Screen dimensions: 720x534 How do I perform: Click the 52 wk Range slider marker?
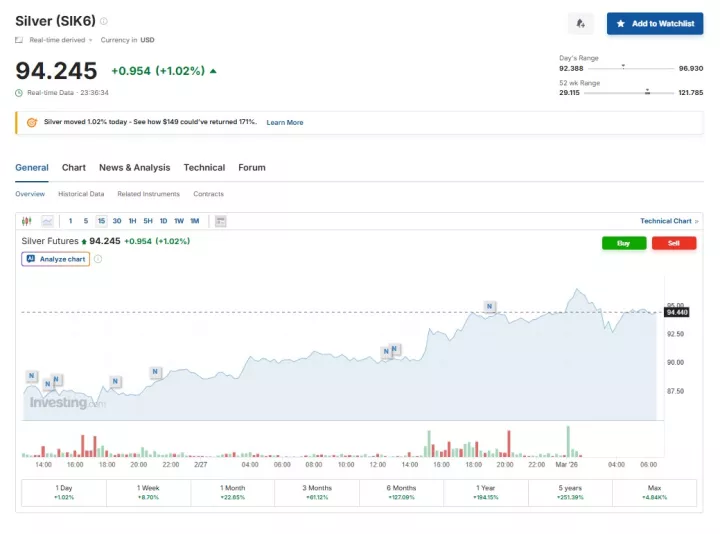click(x=647, y=91)
